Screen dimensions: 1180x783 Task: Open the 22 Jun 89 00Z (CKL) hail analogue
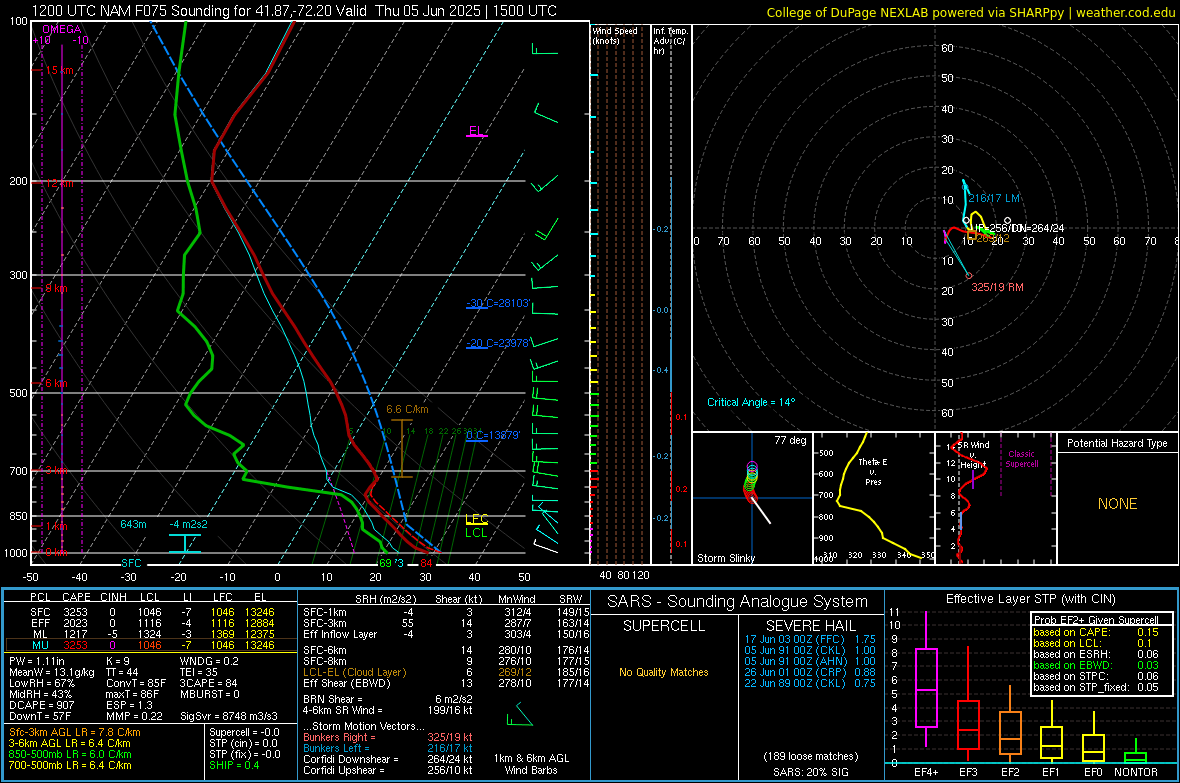810,683
